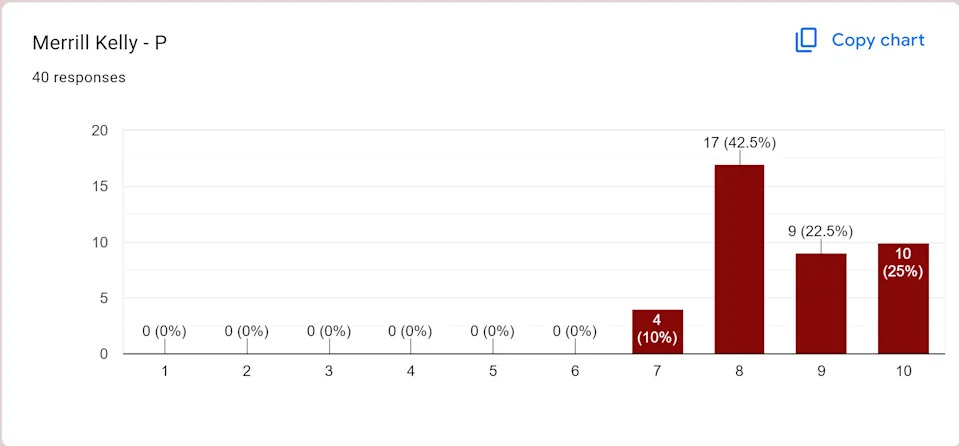Viewport: 959px width, 446px height.
Task: Click x-axis label 6
Action: pyautogui.click(x=575, y=371)
